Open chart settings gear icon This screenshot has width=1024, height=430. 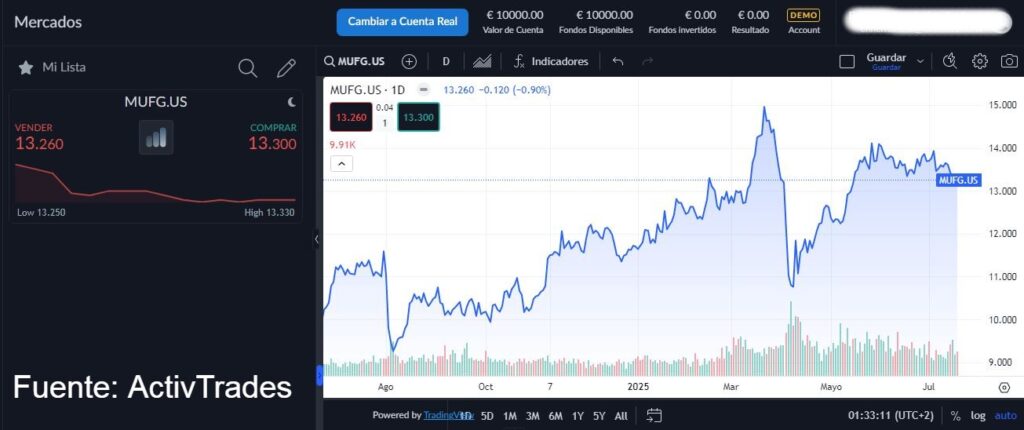pos(980,61)
